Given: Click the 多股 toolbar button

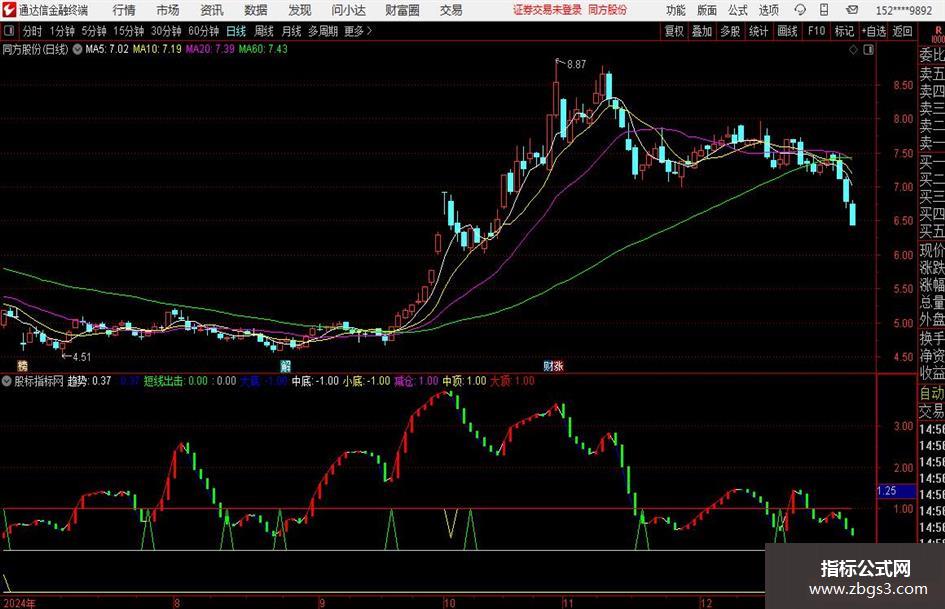Looking at the screenshot, I should click(x=730, y=31).
